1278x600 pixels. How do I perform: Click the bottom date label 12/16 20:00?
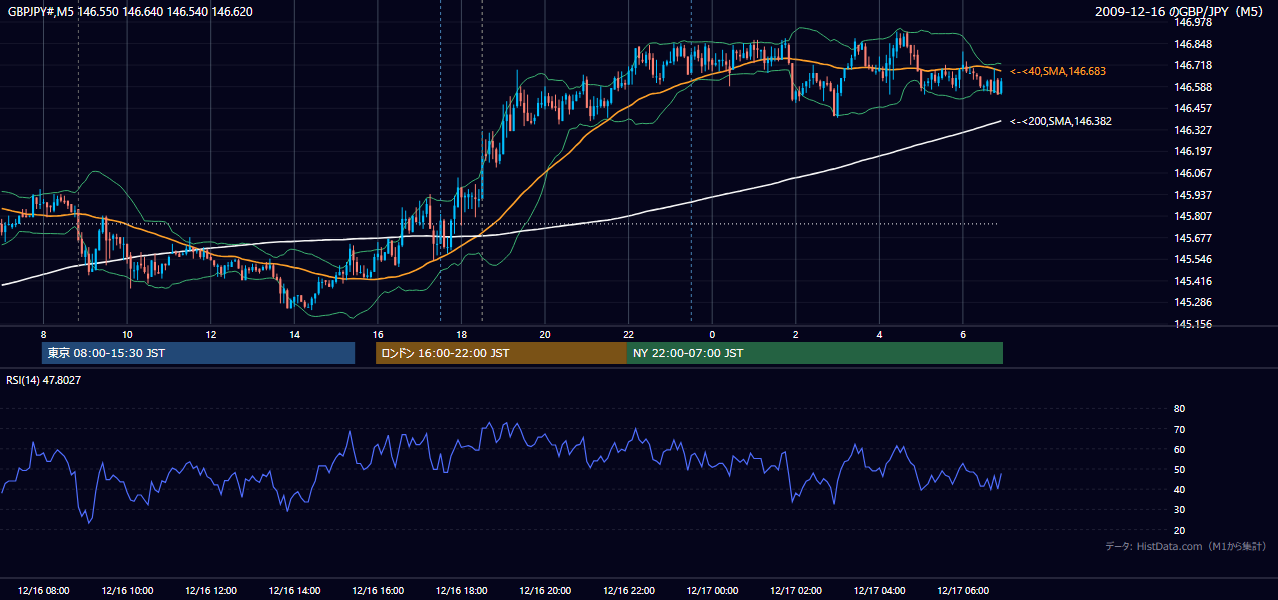[x=544, y=591]
